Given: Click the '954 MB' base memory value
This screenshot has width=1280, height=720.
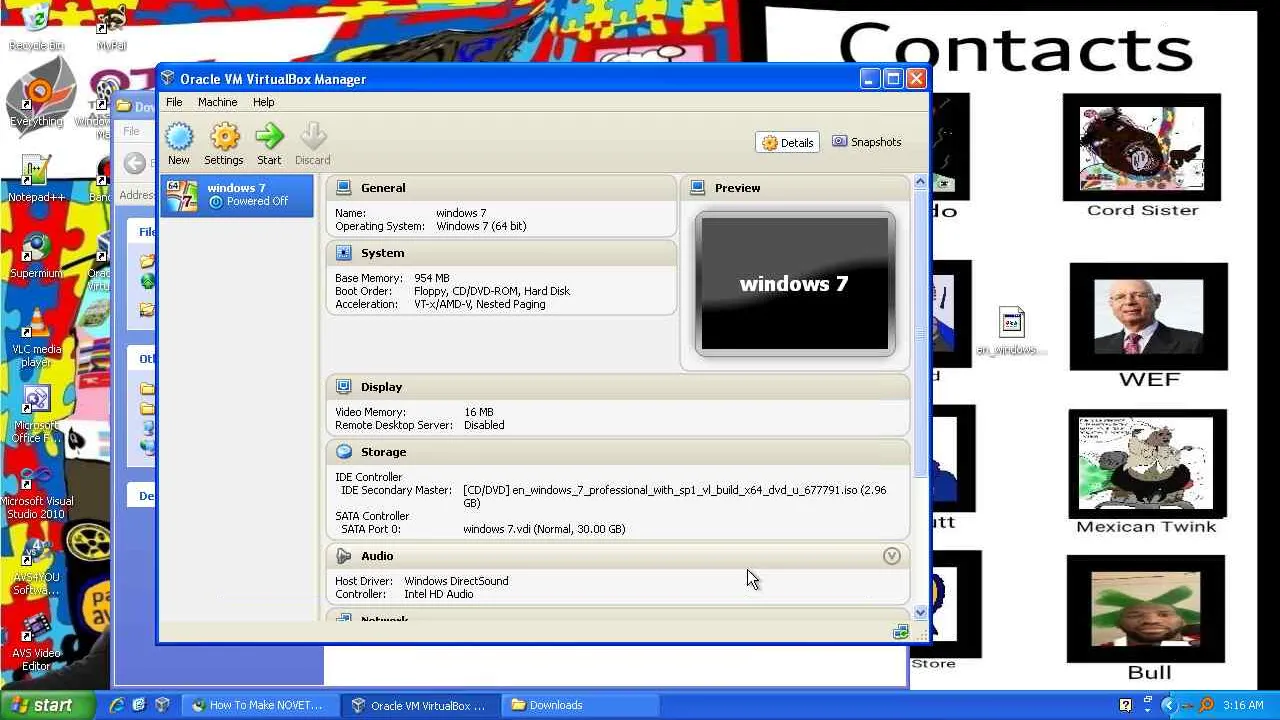Looking at the screenshot, I should tap(432, 278).
